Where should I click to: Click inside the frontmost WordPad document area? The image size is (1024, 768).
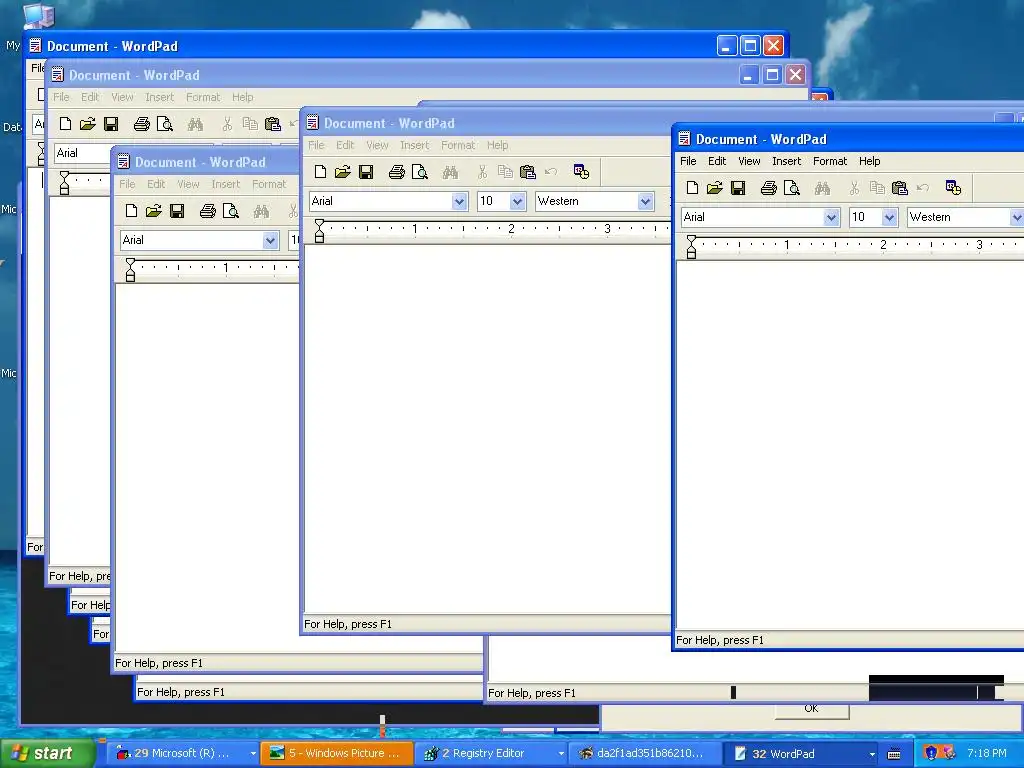(850, 444)
